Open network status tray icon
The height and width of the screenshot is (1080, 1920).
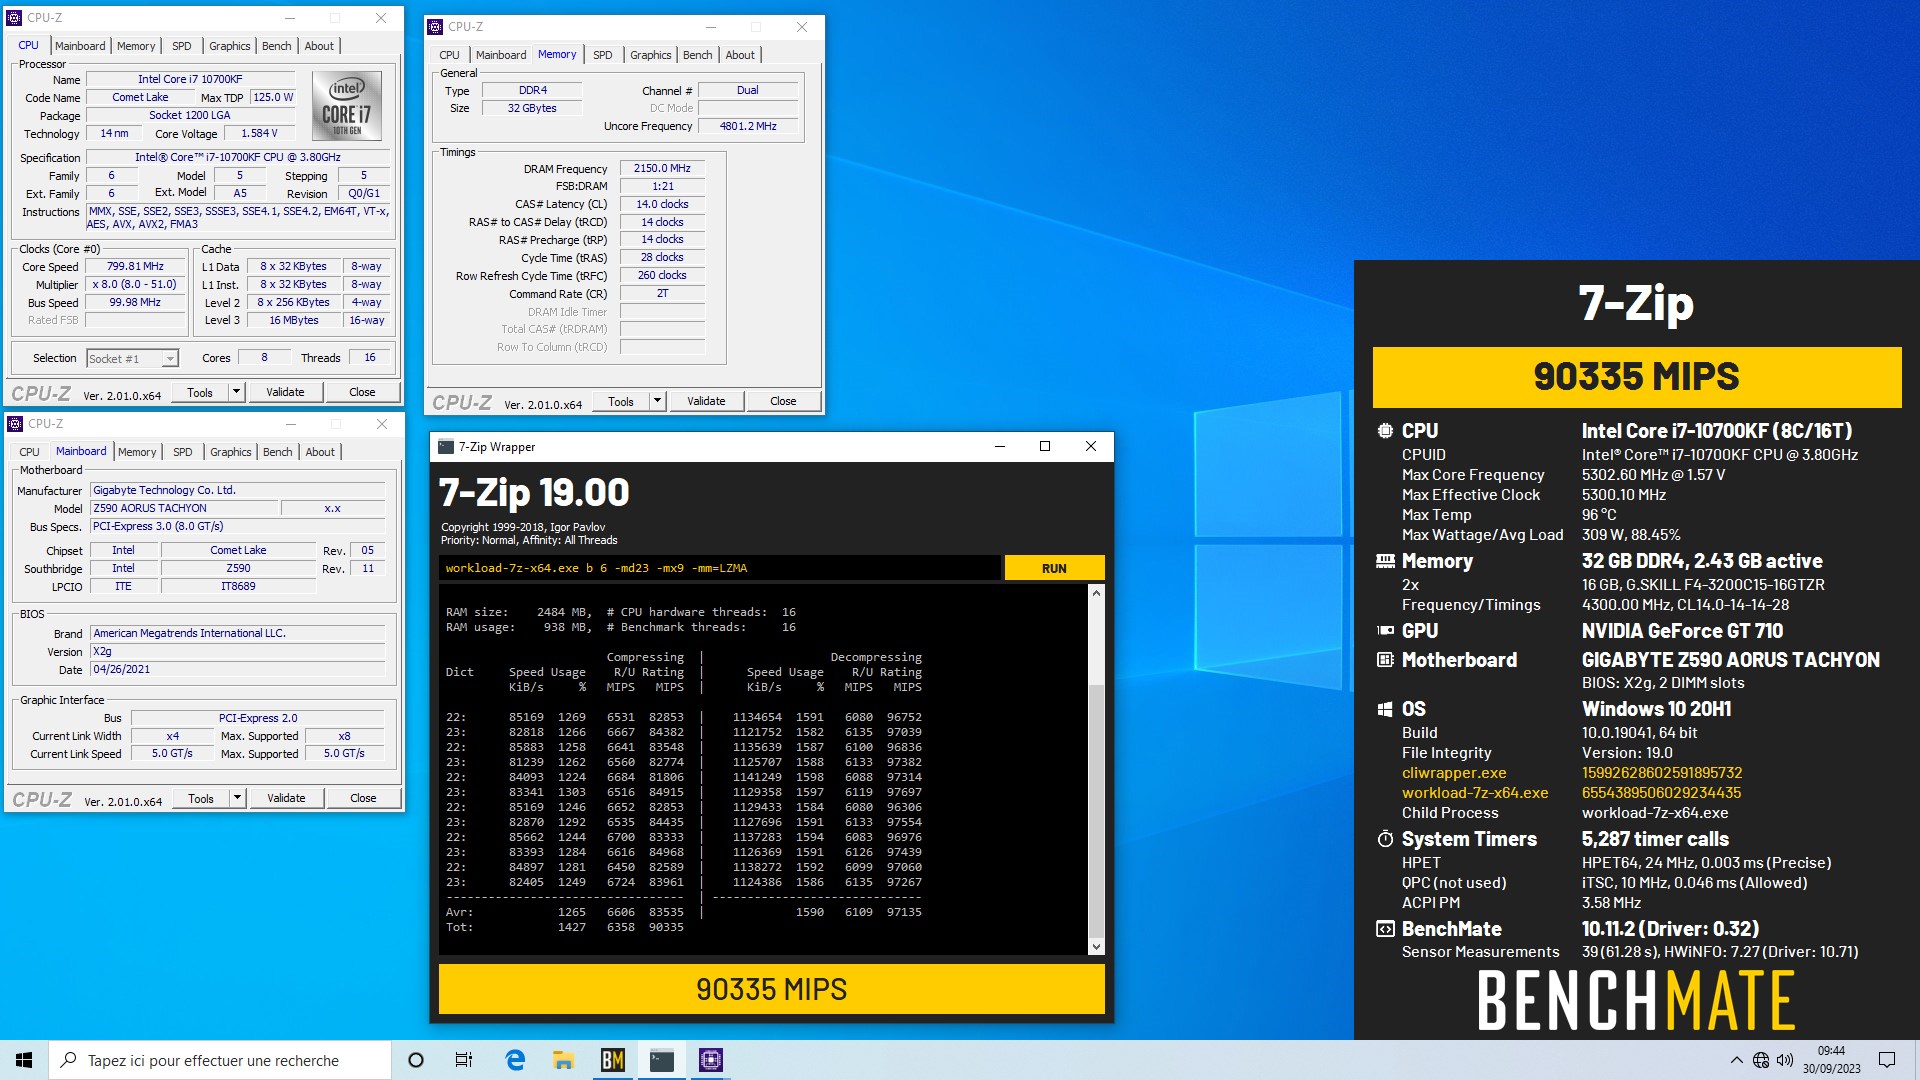point(1761,1060)
